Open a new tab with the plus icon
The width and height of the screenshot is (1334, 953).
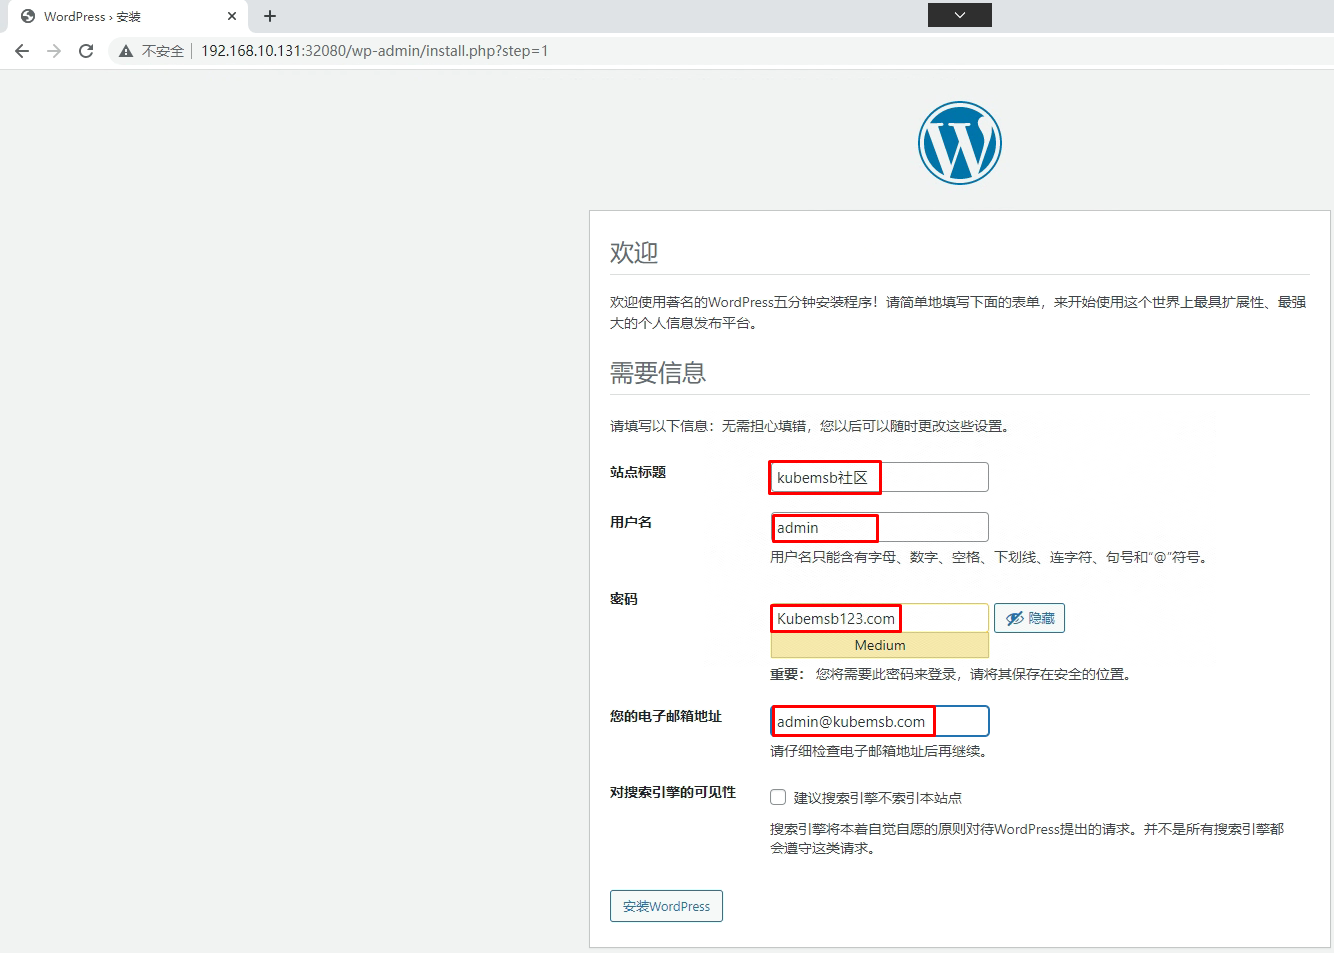tap(270, 16)
